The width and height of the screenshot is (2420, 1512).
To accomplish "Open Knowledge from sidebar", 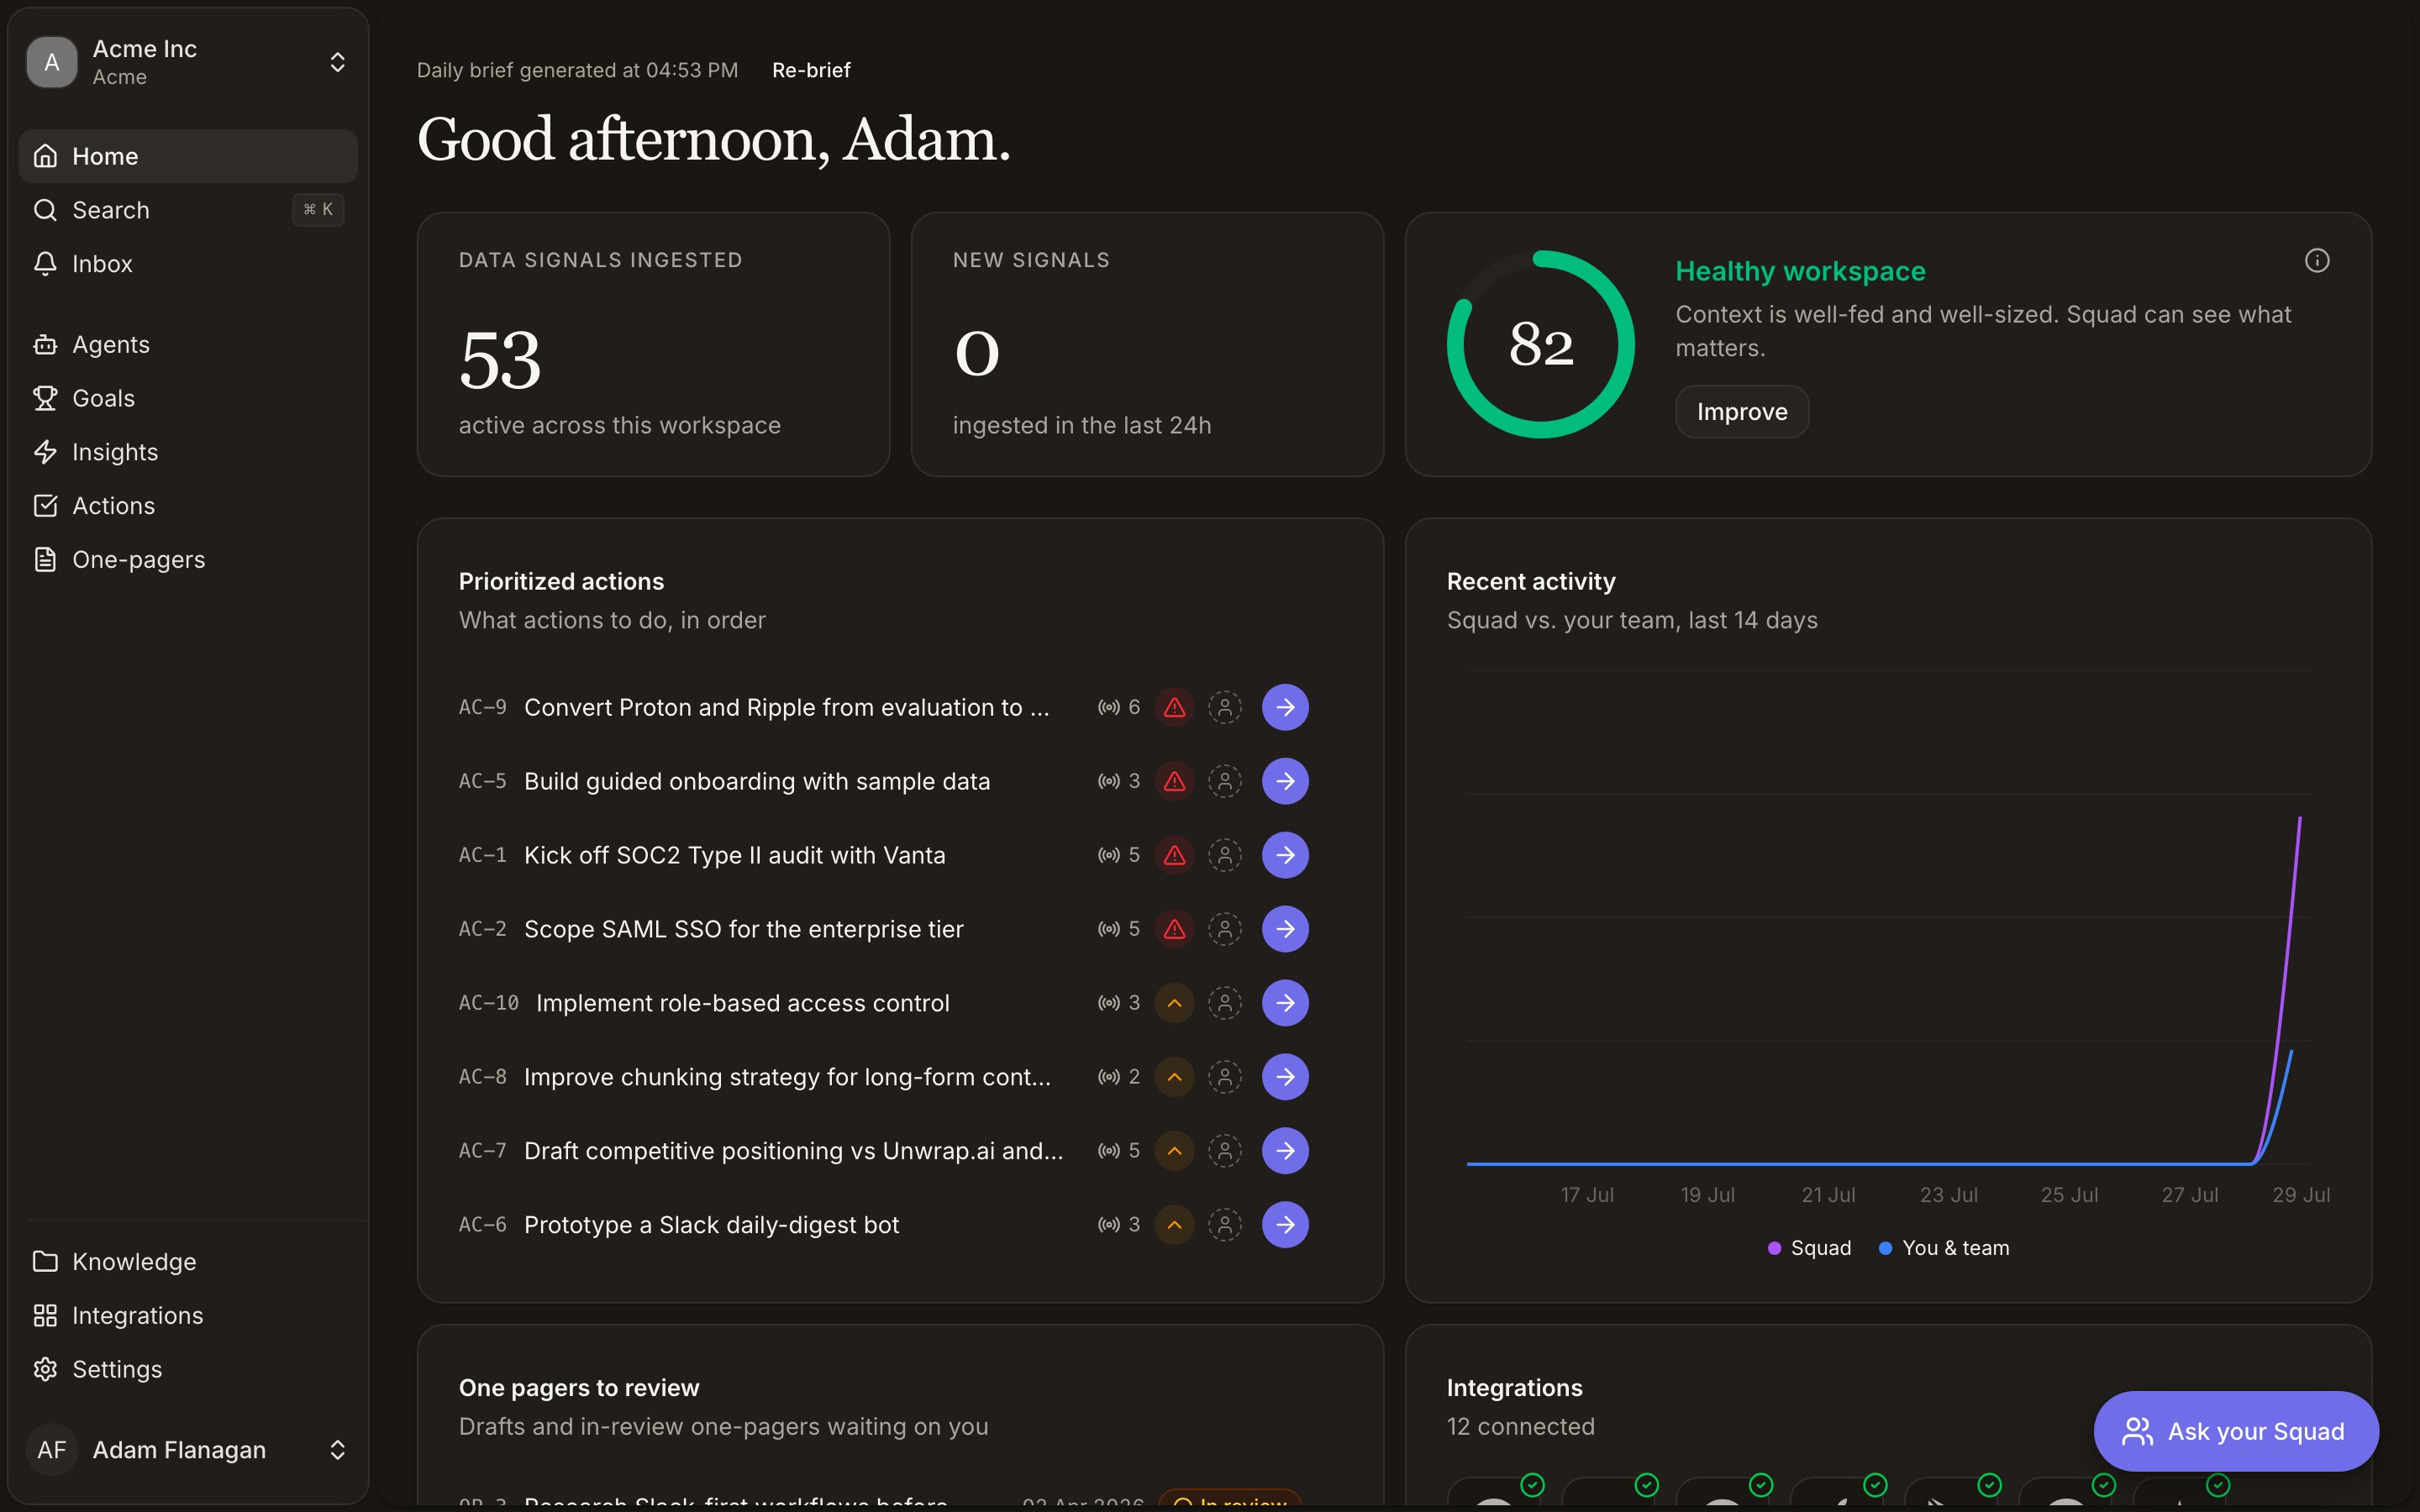I will [188, 1262].
